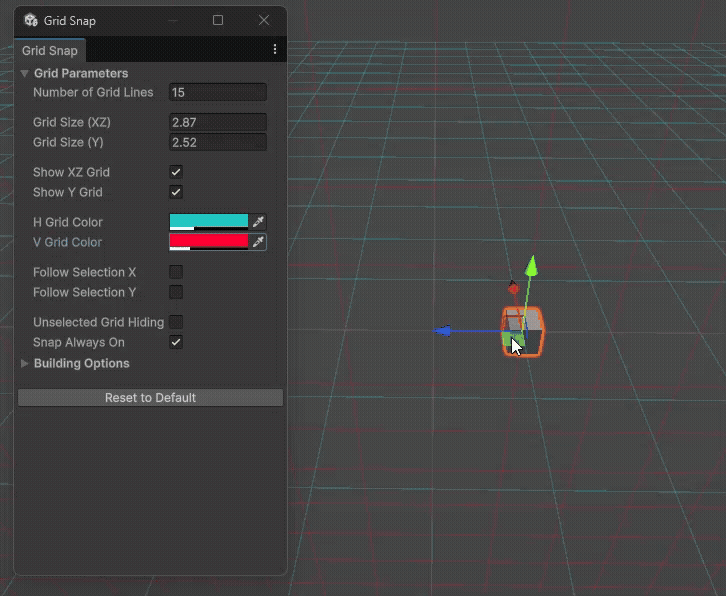The height and width of the screenshot is (596, 726).
Task: Click the Grid Snap window title icon
Action: tap(31, 20)
